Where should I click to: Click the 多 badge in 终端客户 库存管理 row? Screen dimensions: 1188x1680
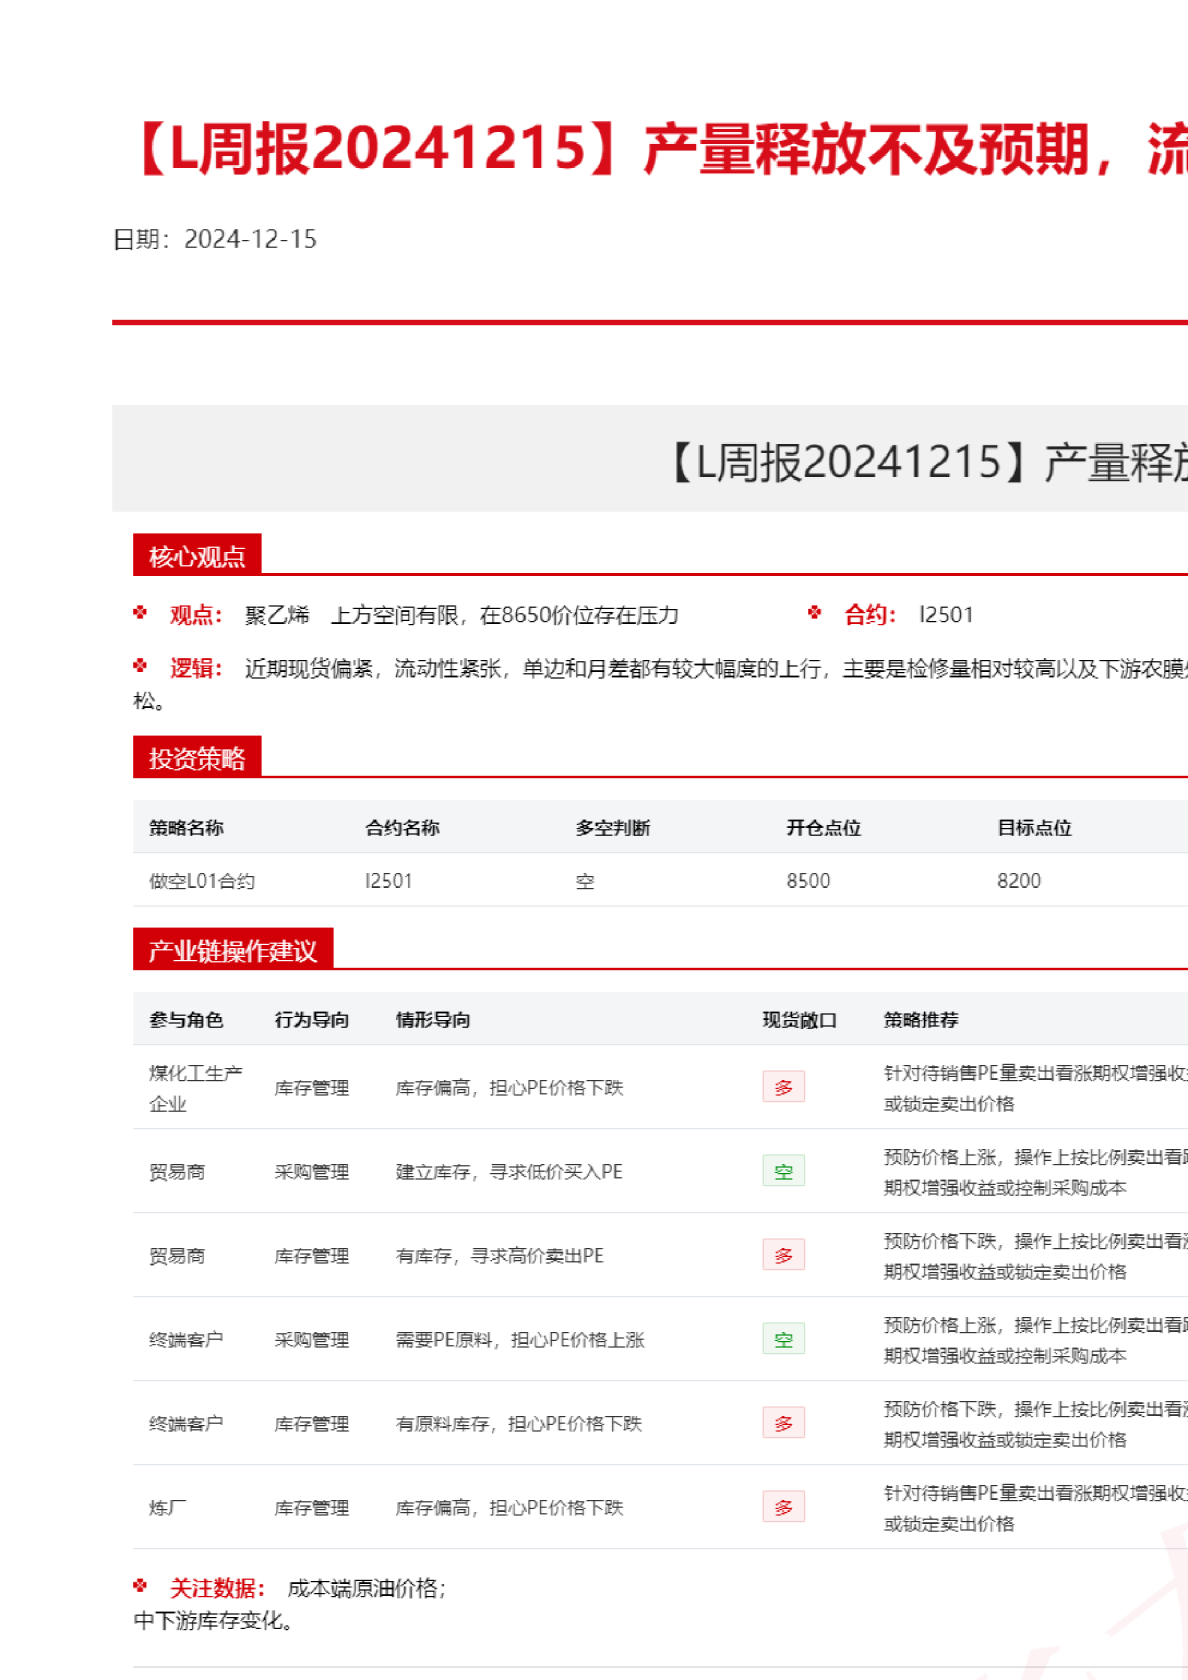click(783, 1423)
